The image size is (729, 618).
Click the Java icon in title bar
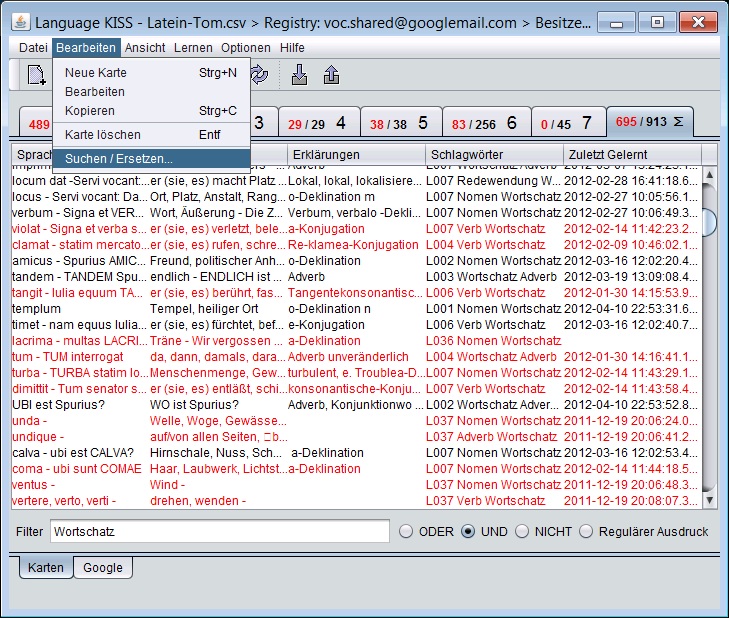[x=21, y=22]
